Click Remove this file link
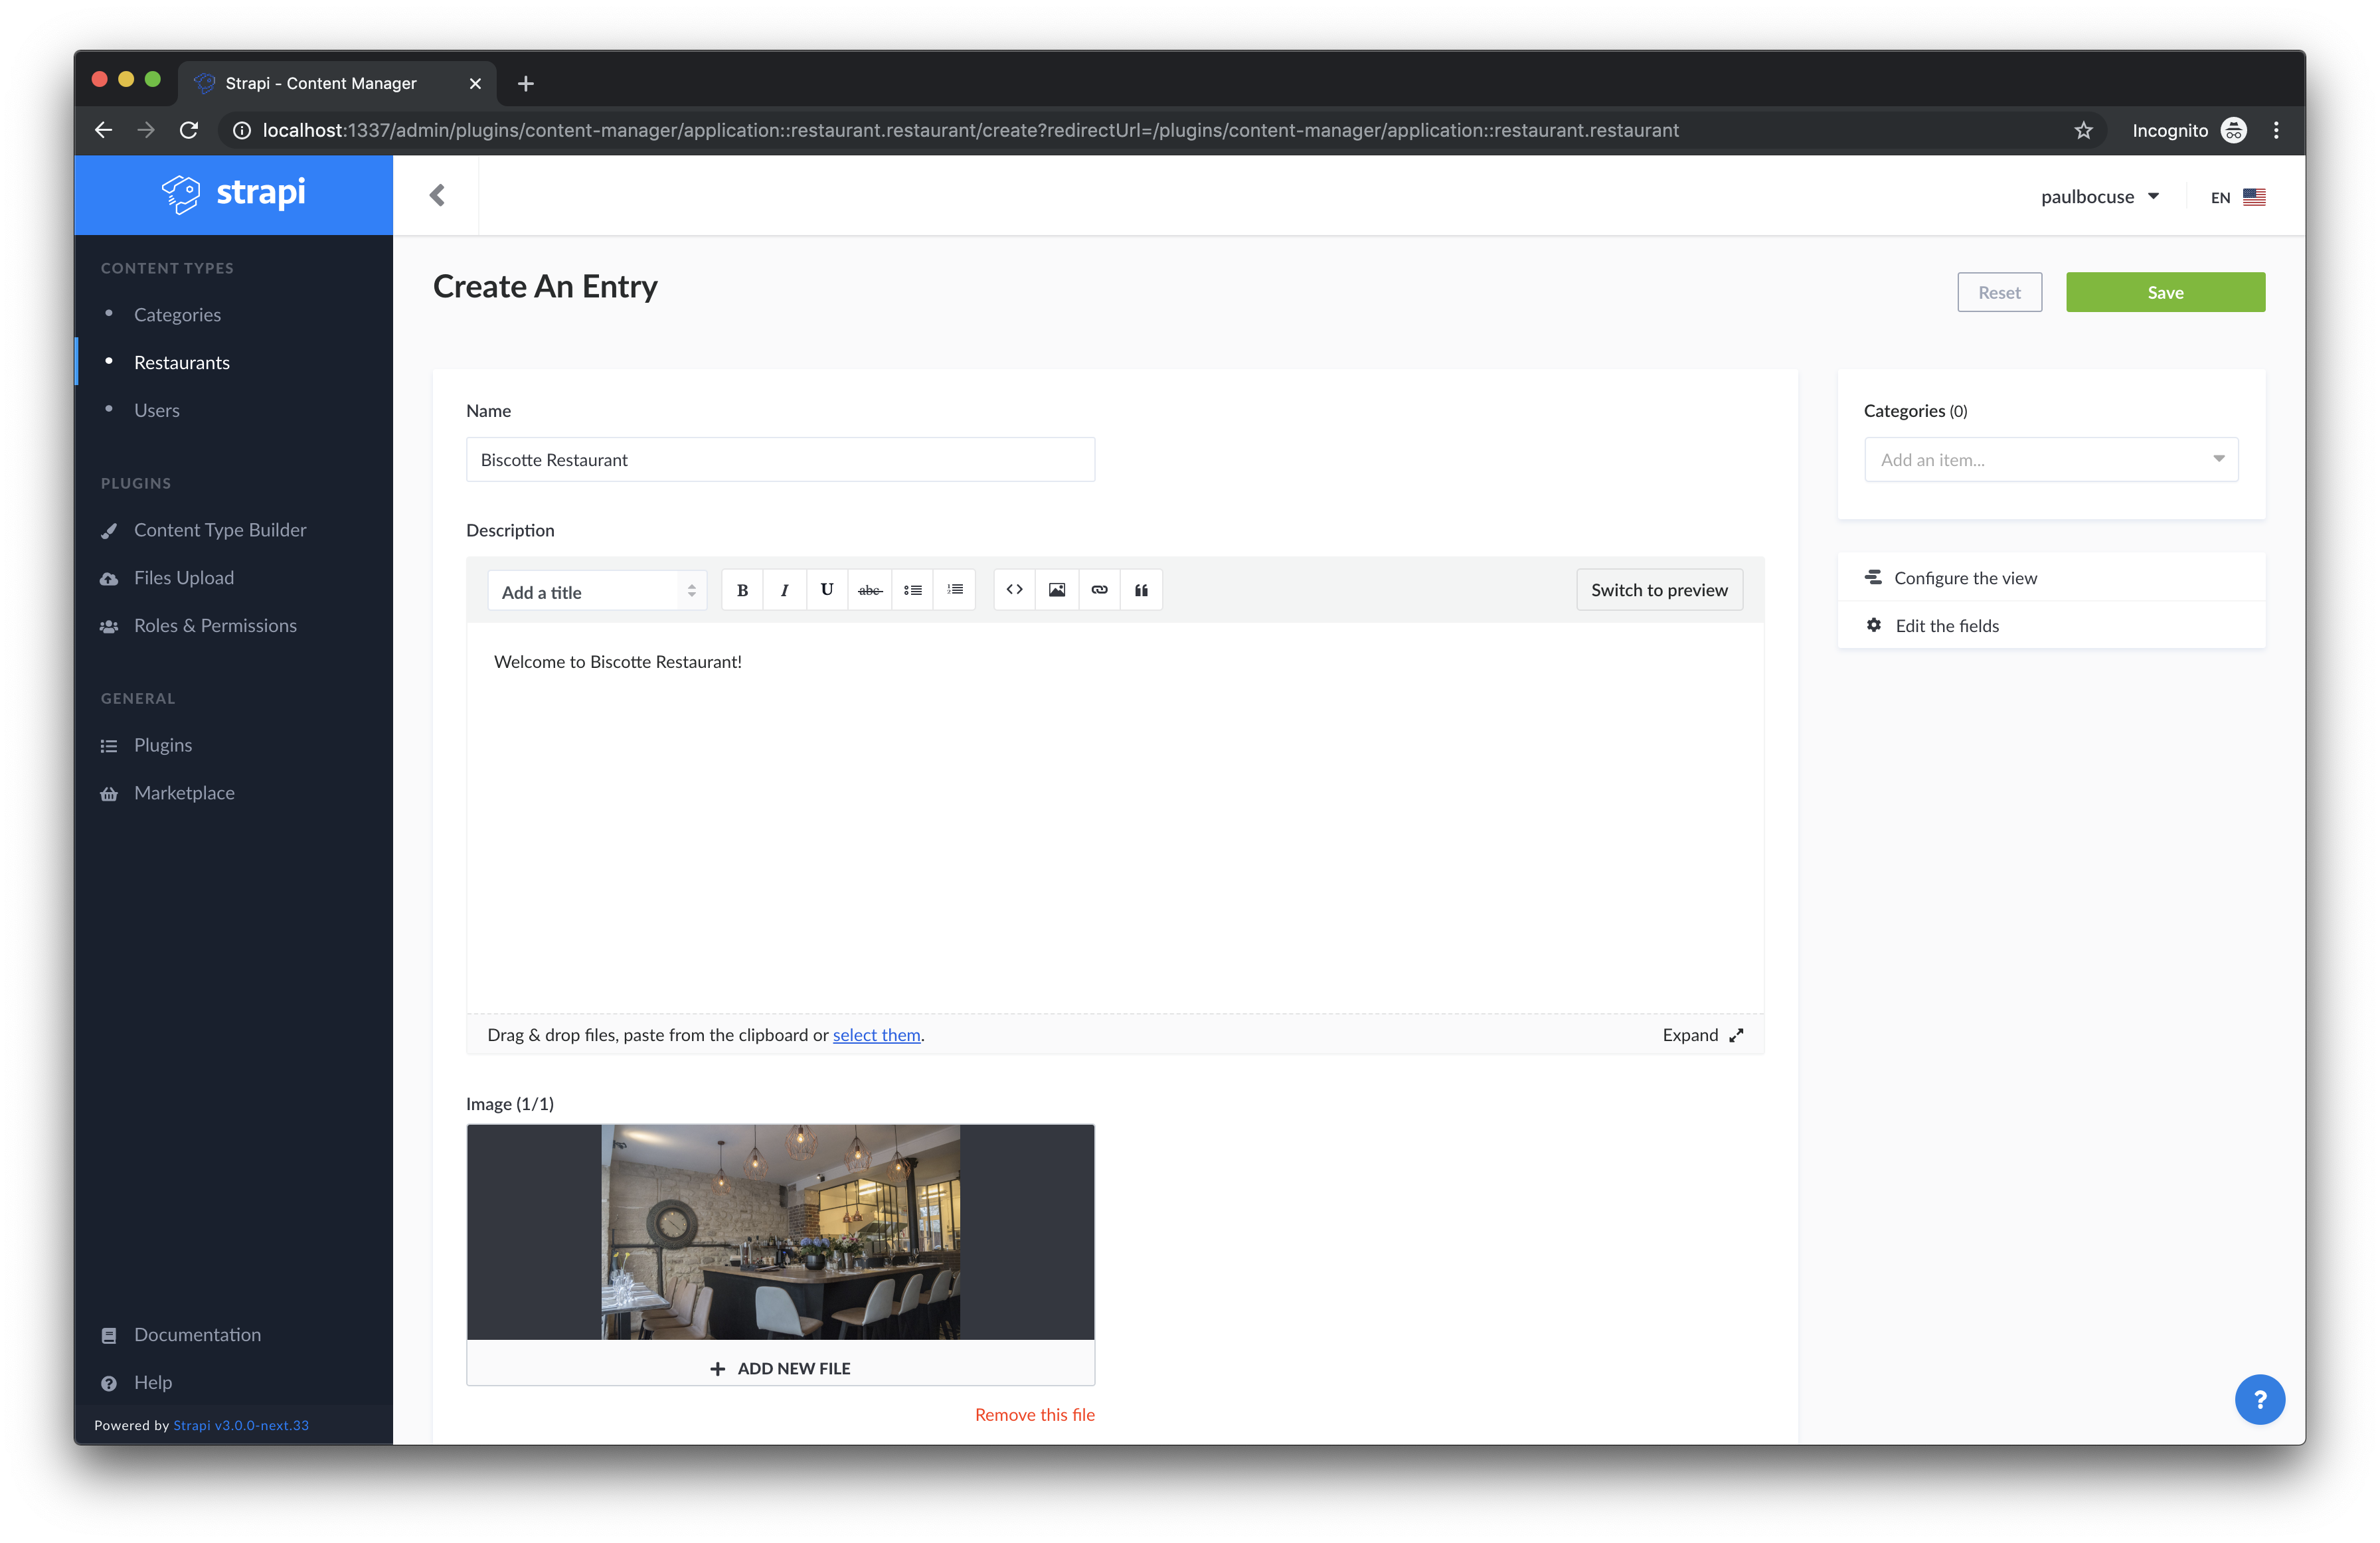 click(1034, 1415)
